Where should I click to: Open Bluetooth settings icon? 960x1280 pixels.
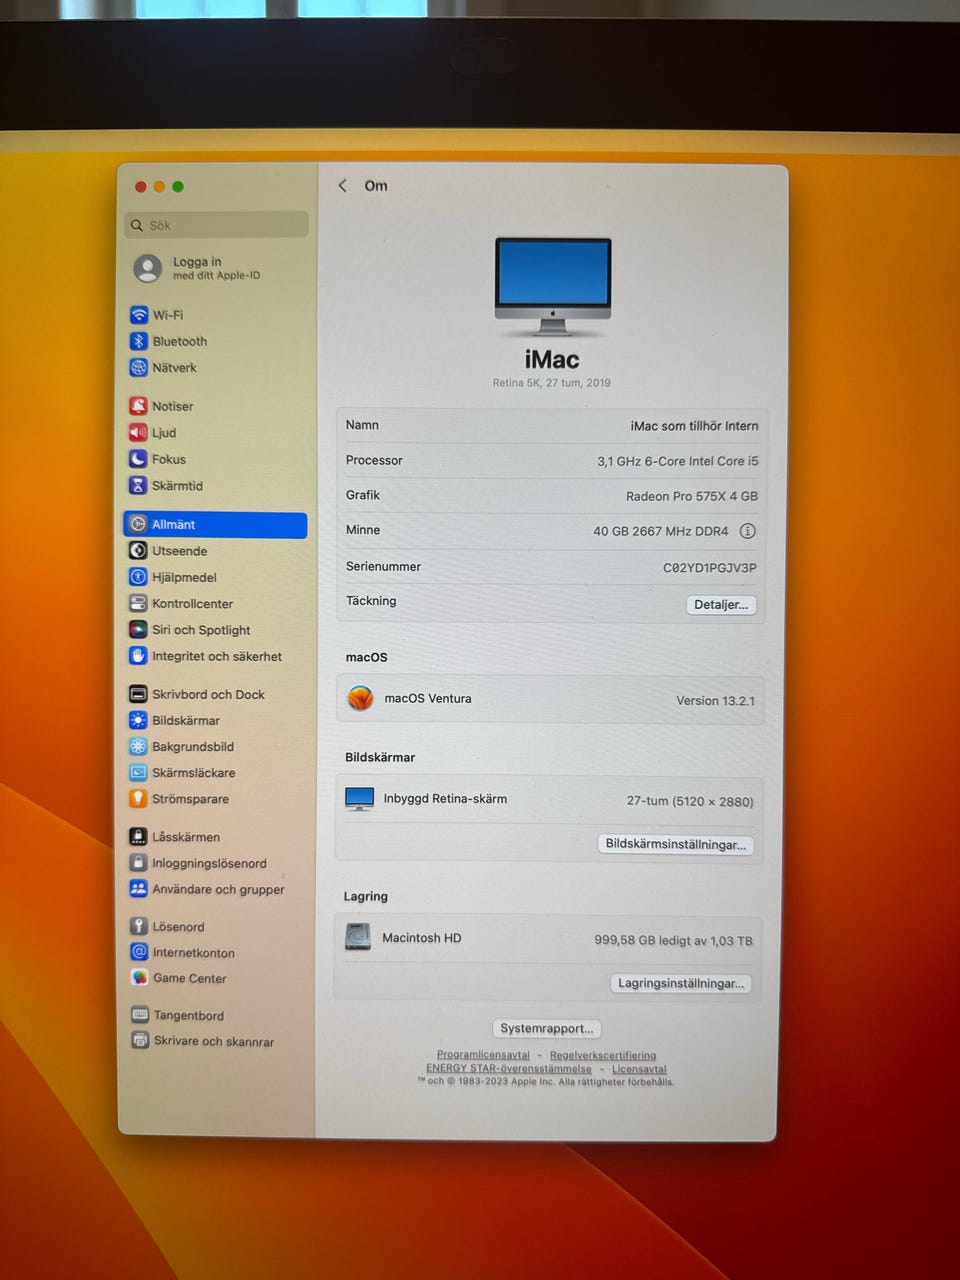(139, 341)
